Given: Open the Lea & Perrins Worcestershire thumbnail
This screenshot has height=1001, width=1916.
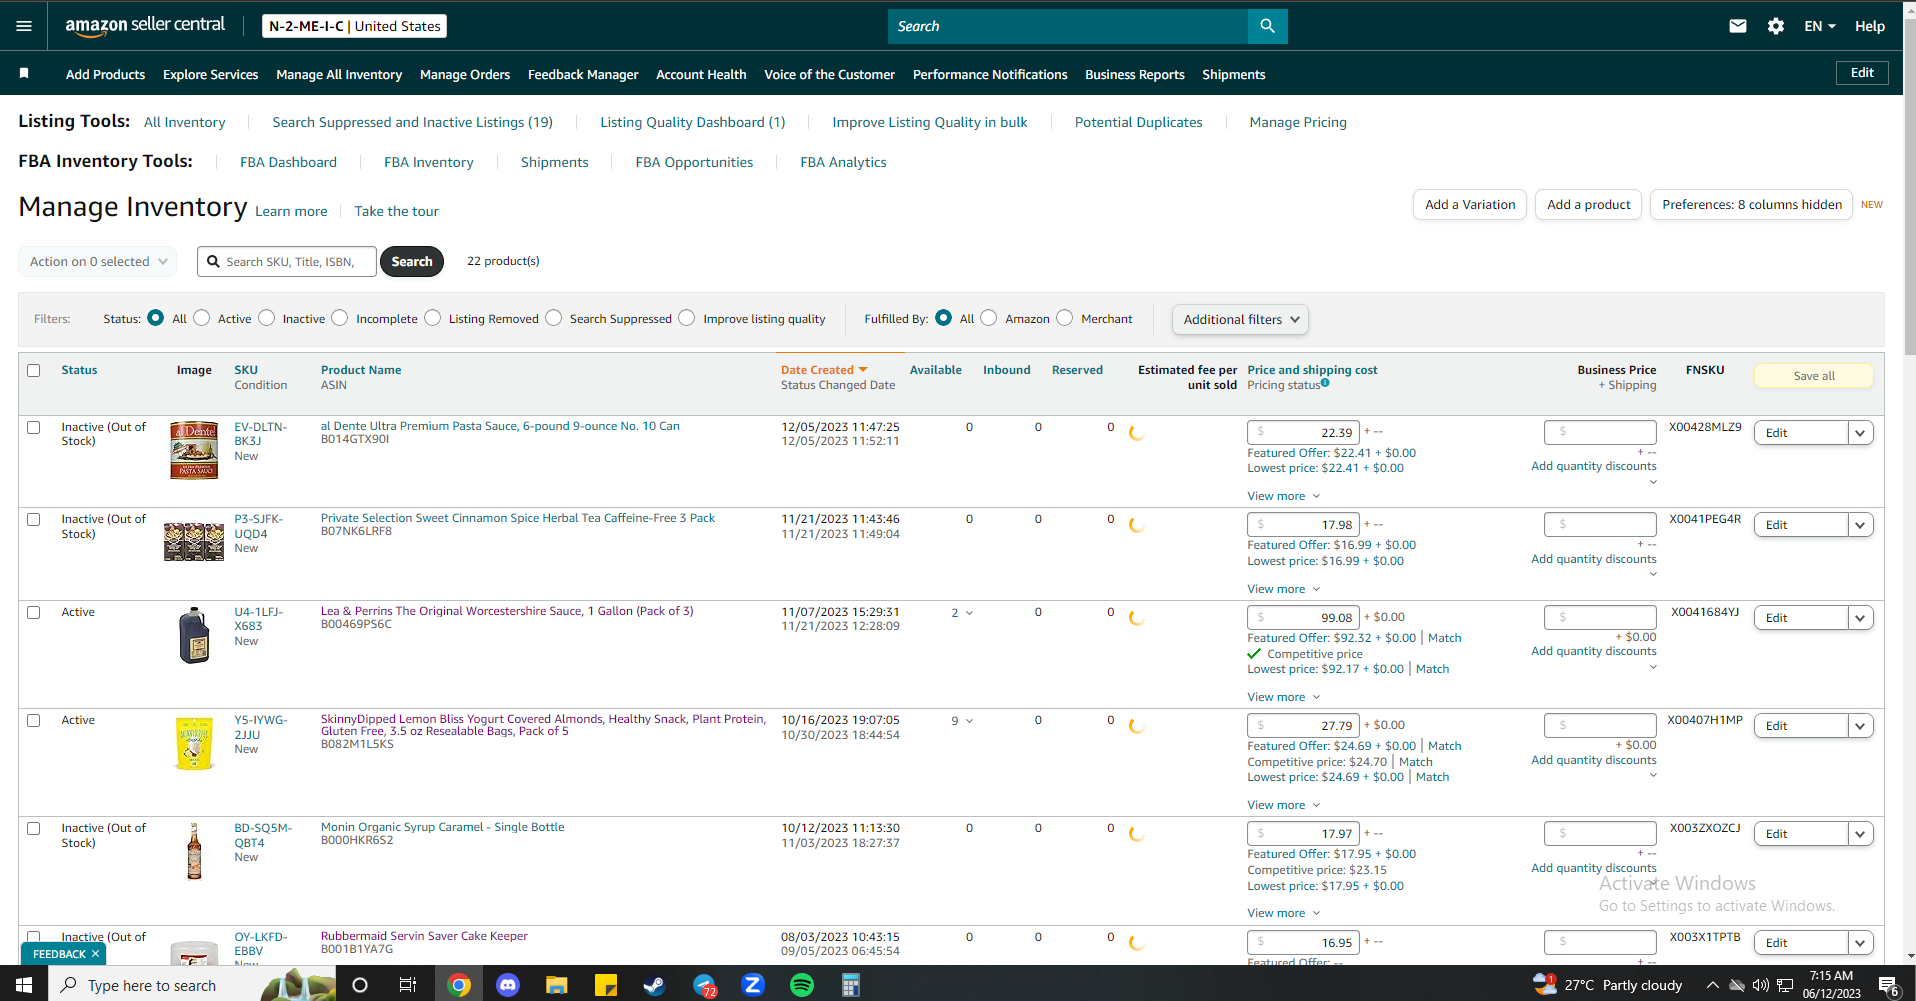Looking at the screenshot, I should 194,635.
